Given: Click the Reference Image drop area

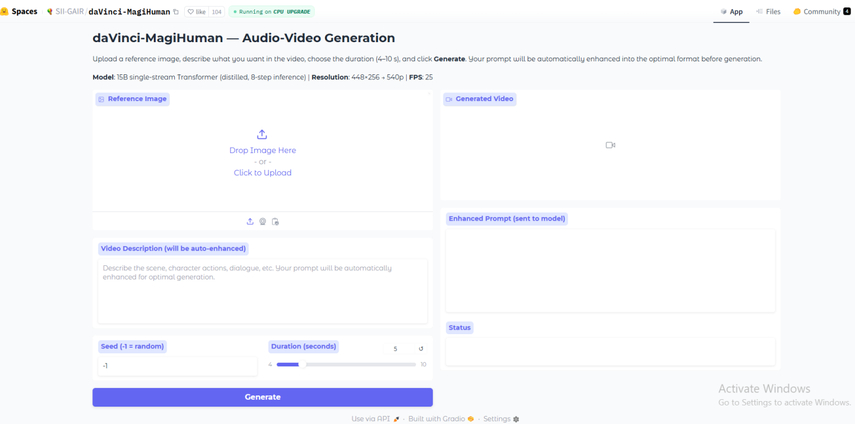Looking at the screenshot, I should point(262,155).
